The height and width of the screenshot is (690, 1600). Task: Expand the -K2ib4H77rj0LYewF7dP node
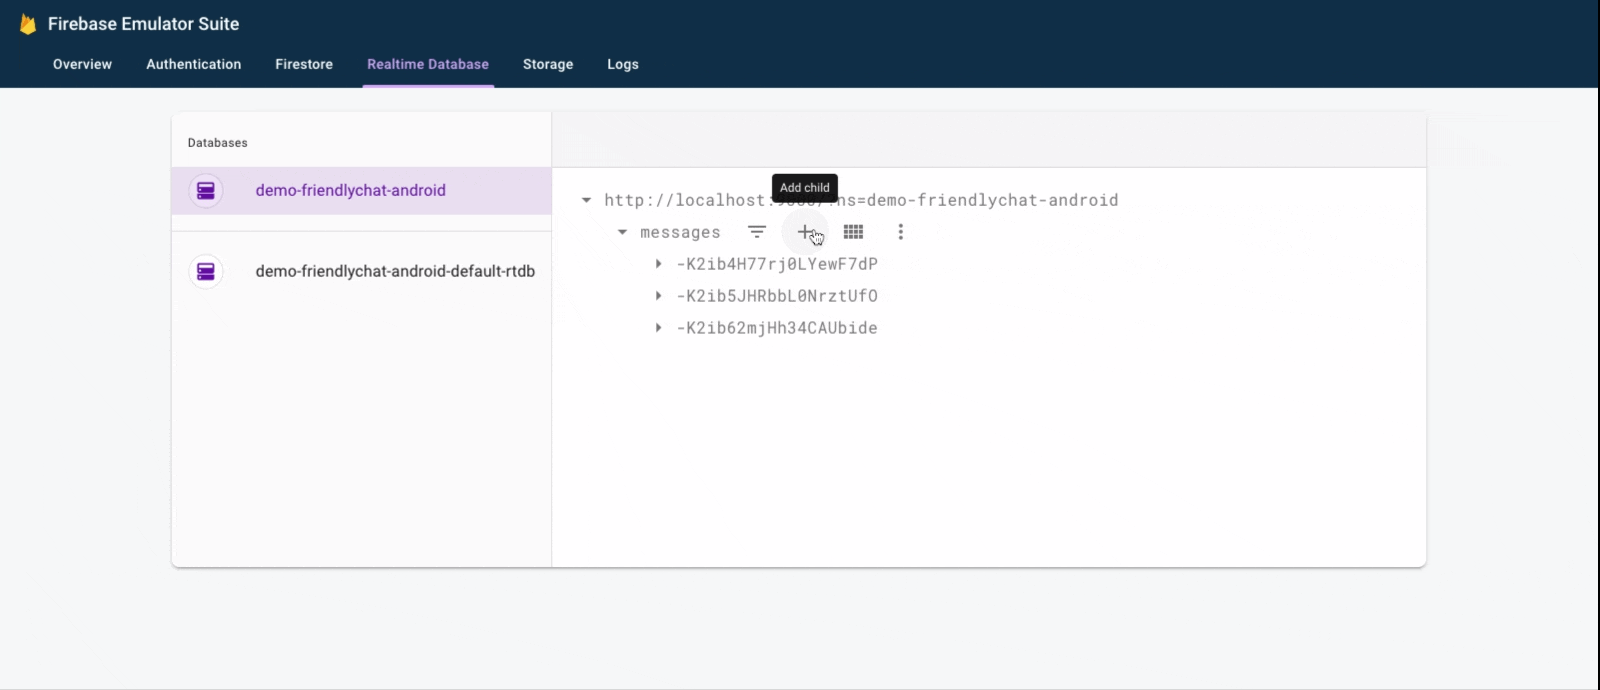click(658, 264)
